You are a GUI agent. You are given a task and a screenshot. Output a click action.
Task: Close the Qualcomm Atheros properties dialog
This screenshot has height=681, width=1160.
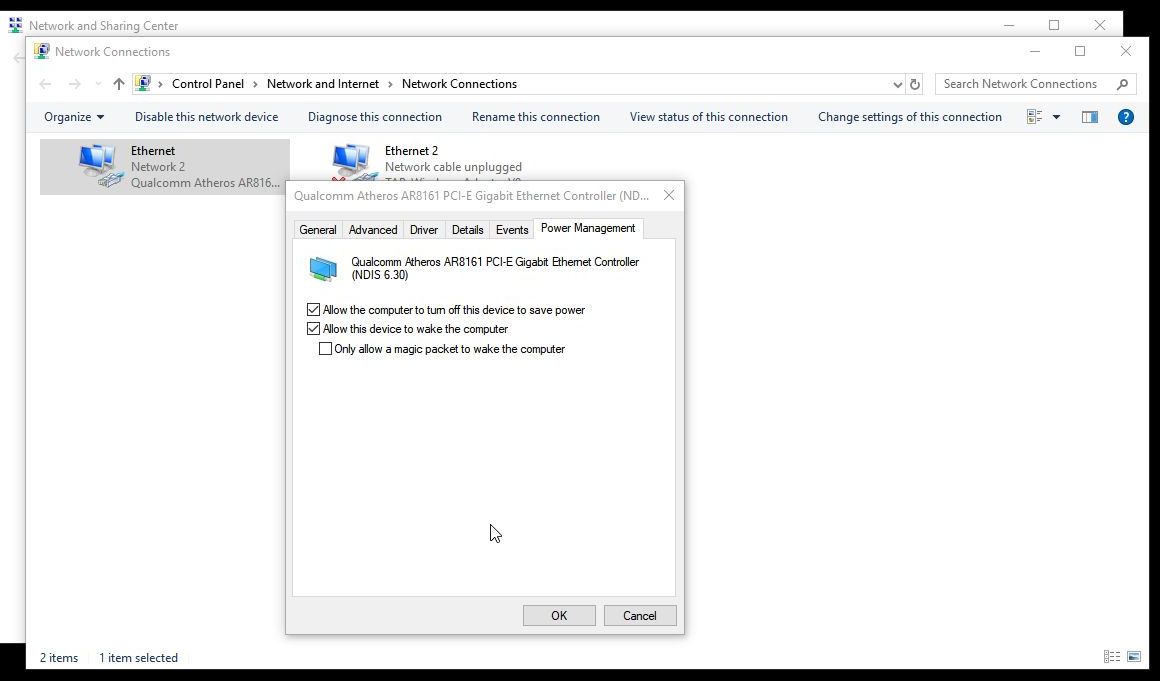(x=669, y=195)
